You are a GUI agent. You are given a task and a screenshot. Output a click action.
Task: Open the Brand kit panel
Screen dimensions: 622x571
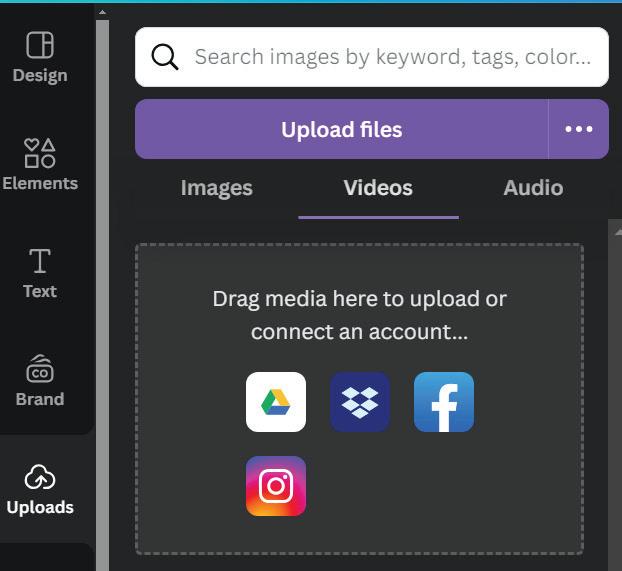point(40,381)
